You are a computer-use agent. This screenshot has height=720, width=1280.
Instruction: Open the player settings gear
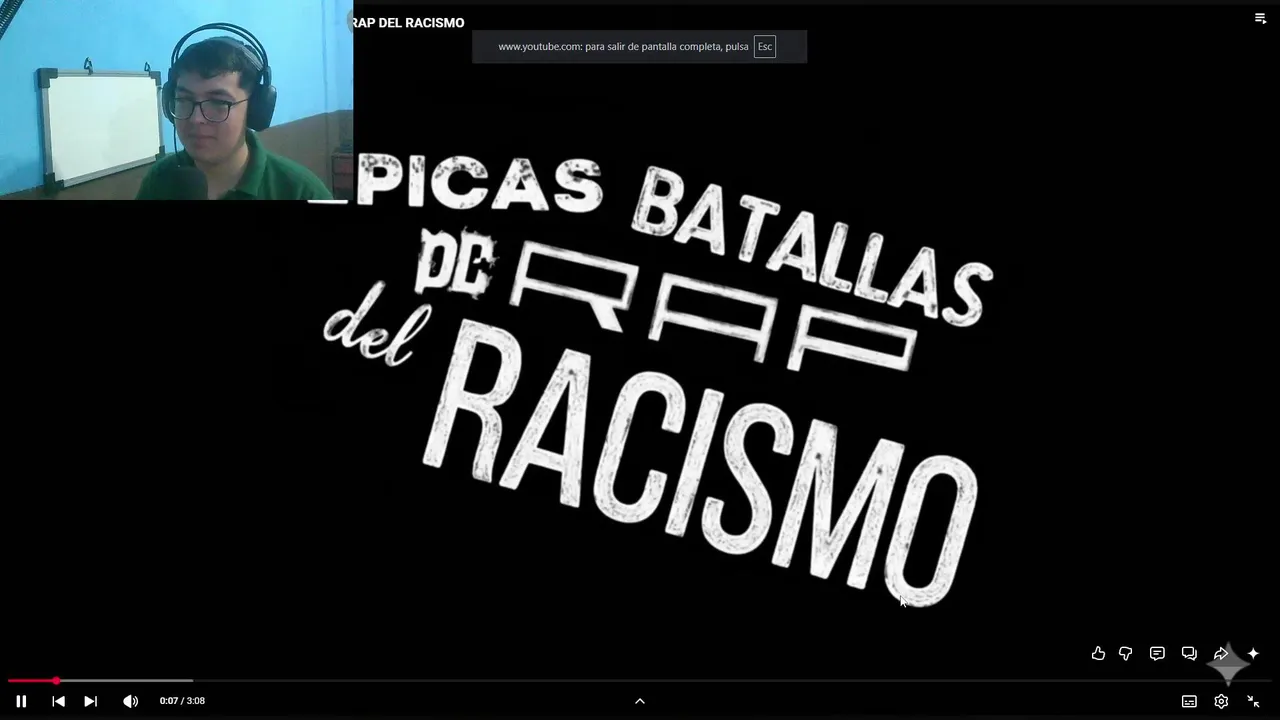point(1221,701)
